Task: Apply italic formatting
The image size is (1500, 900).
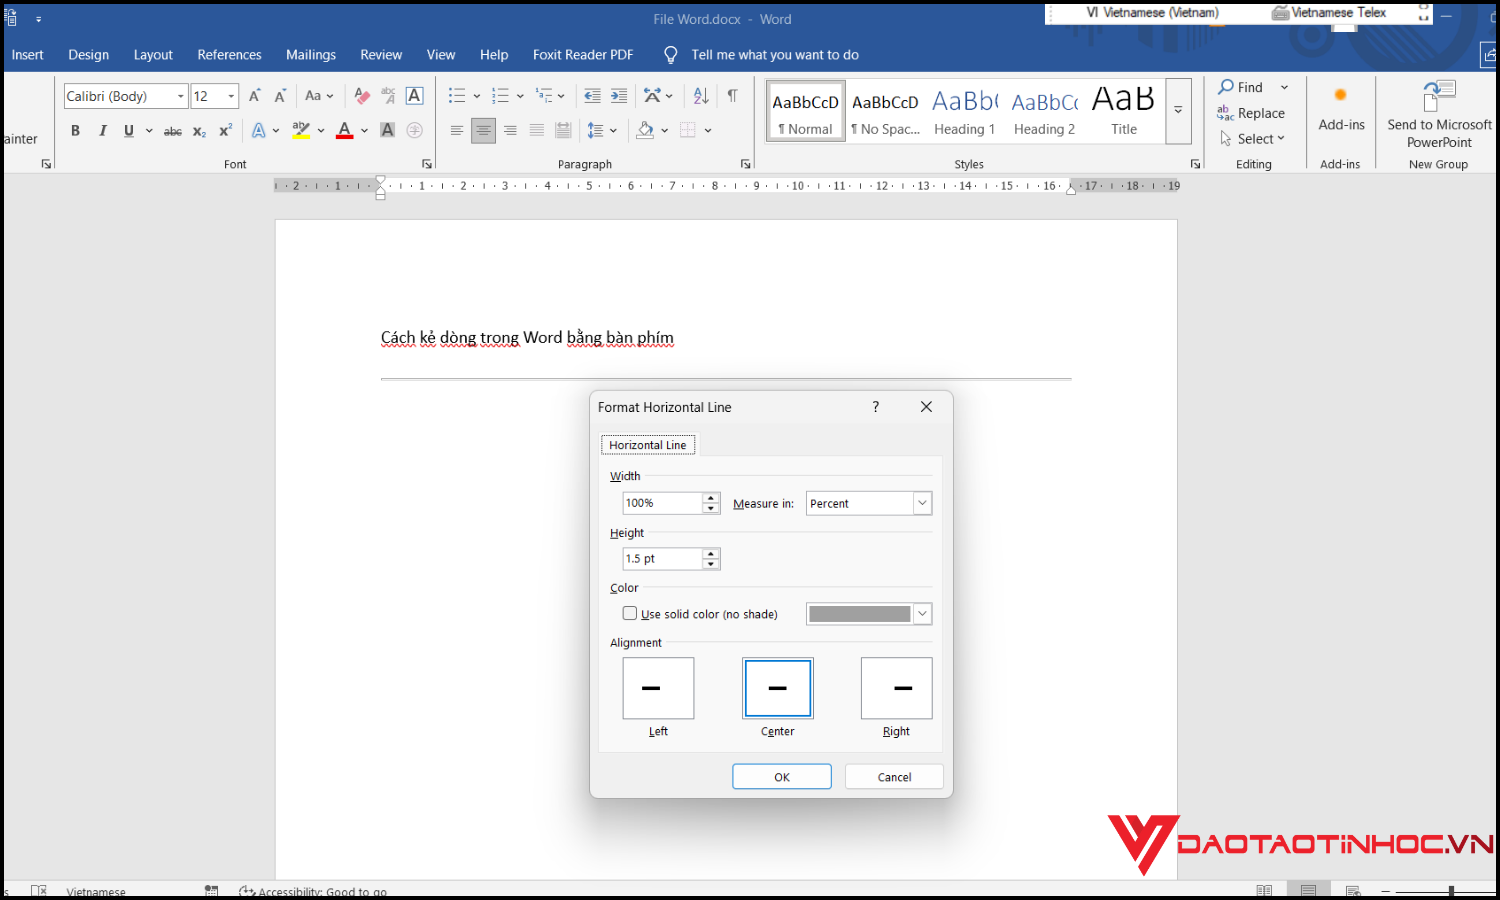Action: point(102,131)
